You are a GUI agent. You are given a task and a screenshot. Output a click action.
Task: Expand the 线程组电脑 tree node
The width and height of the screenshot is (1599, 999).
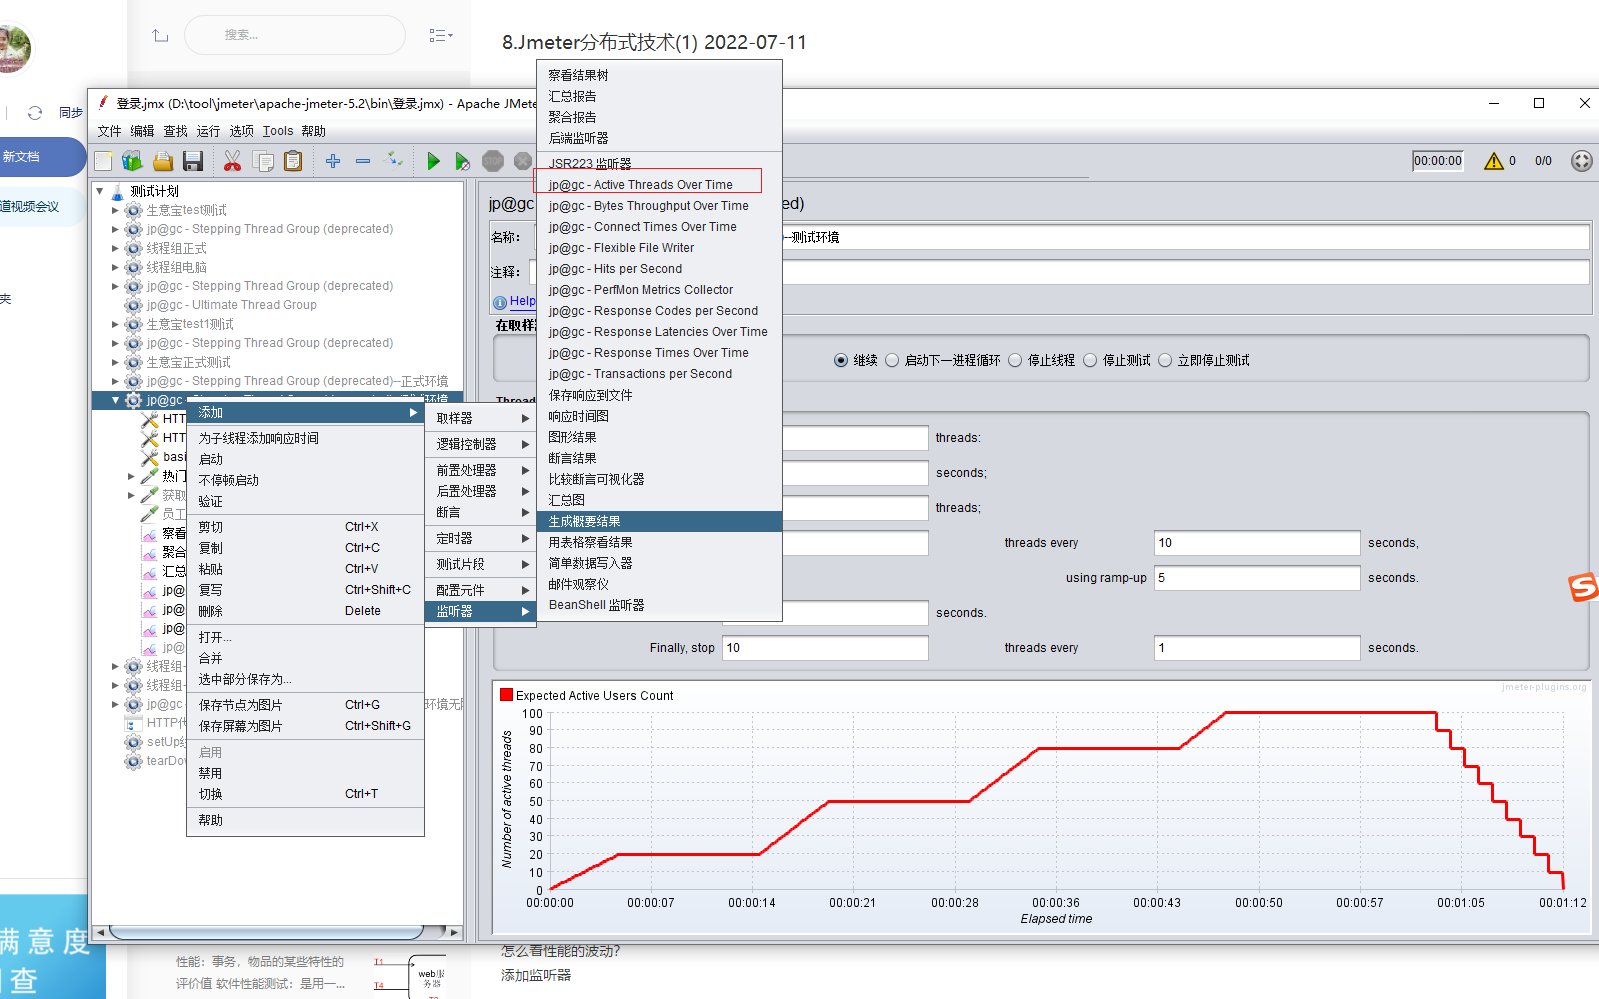coord(115,267)
